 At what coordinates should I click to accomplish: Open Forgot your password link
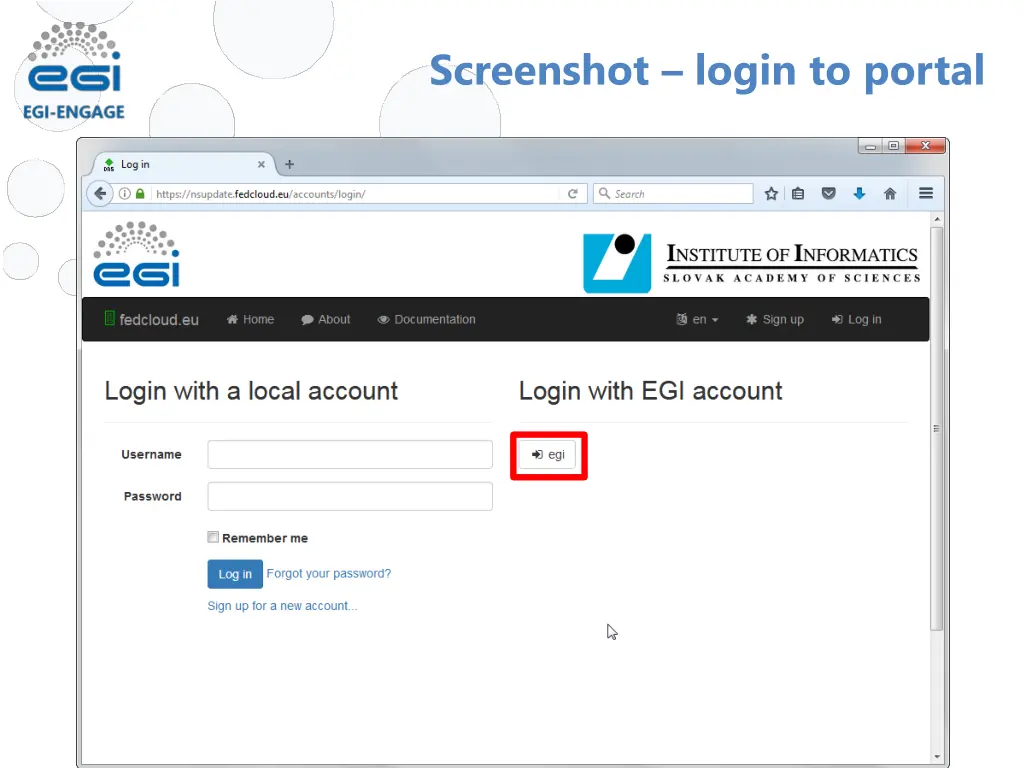pos(328,573)
